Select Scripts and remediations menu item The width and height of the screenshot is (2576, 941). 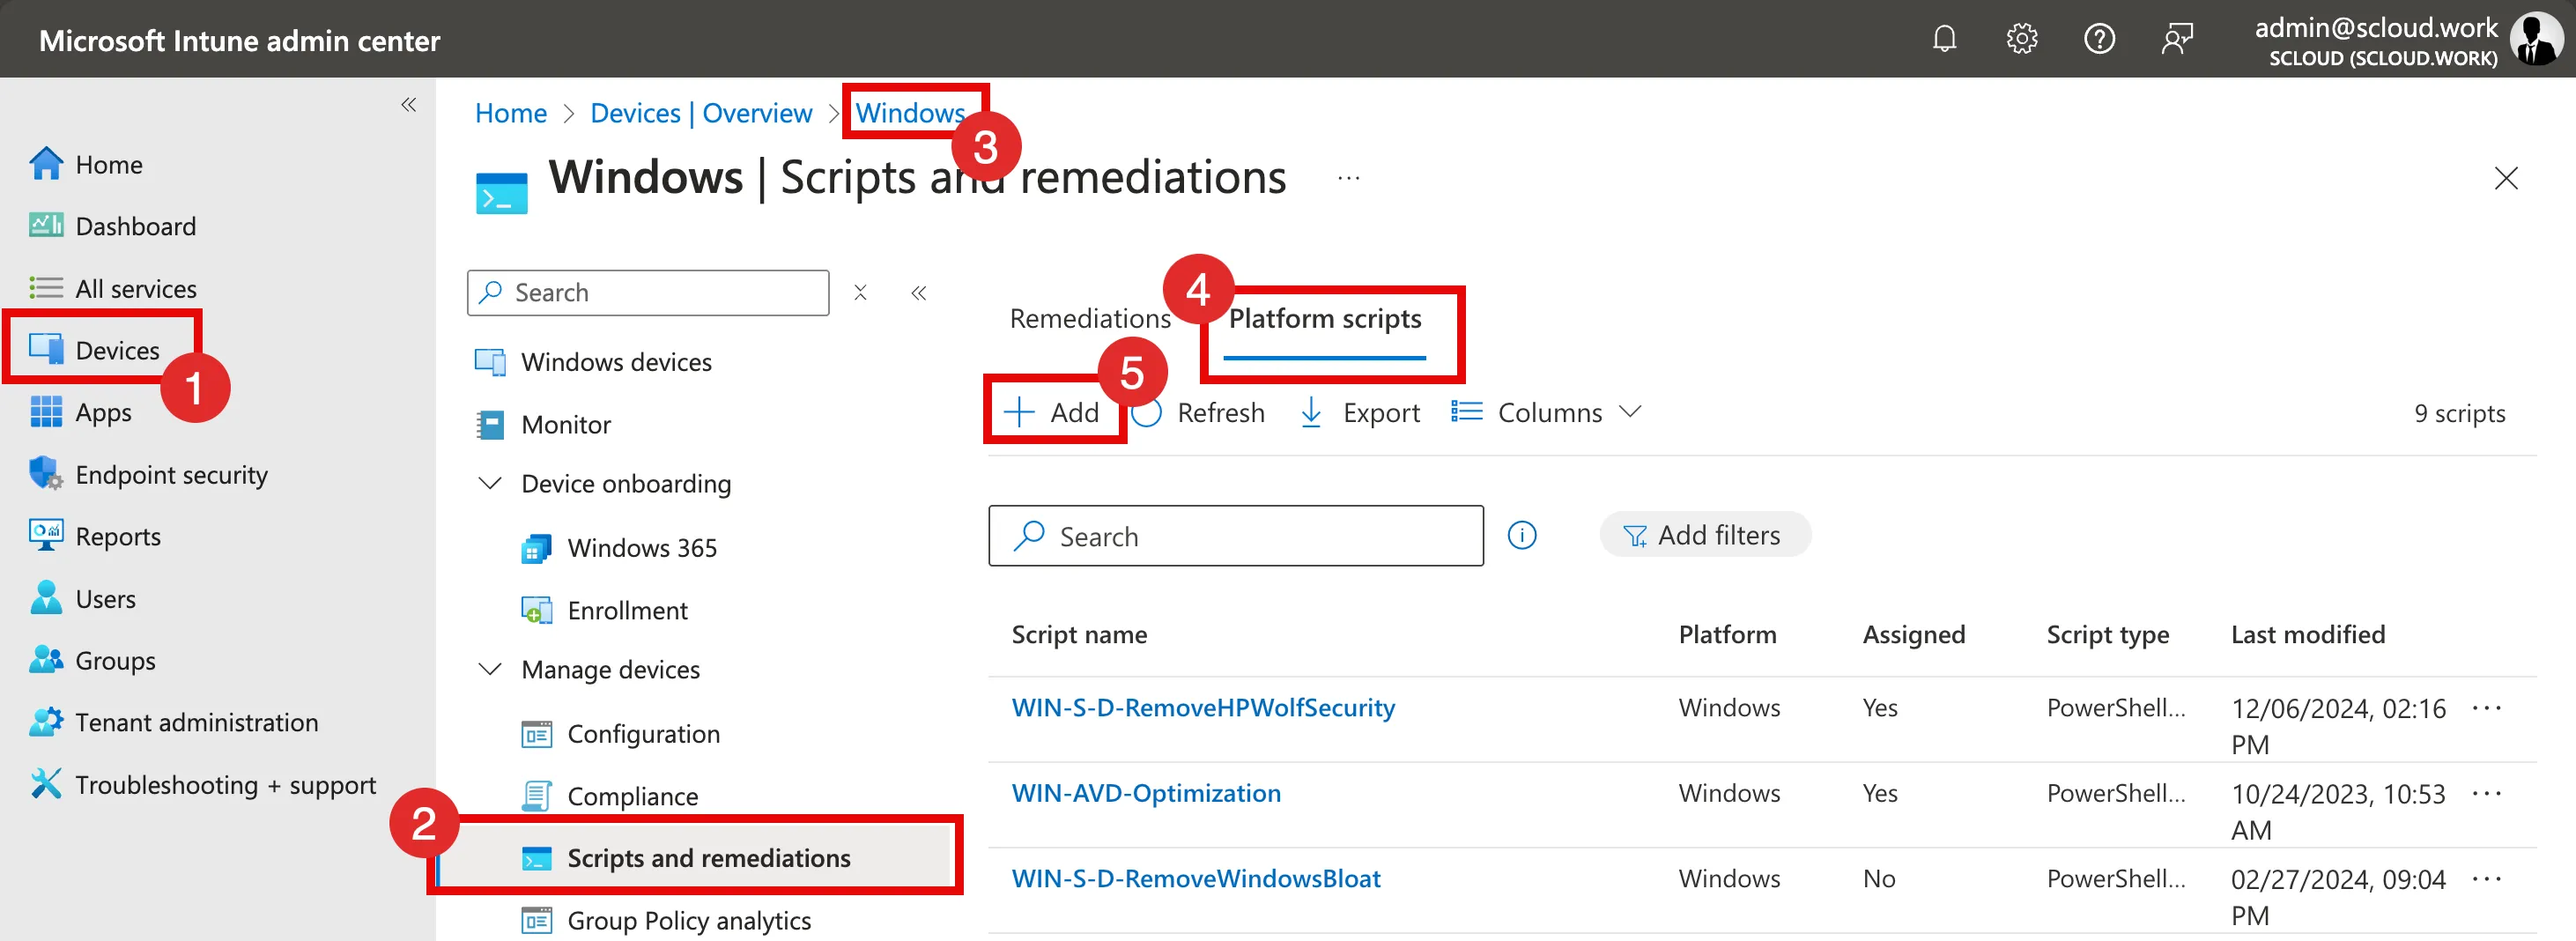(694, 858)
